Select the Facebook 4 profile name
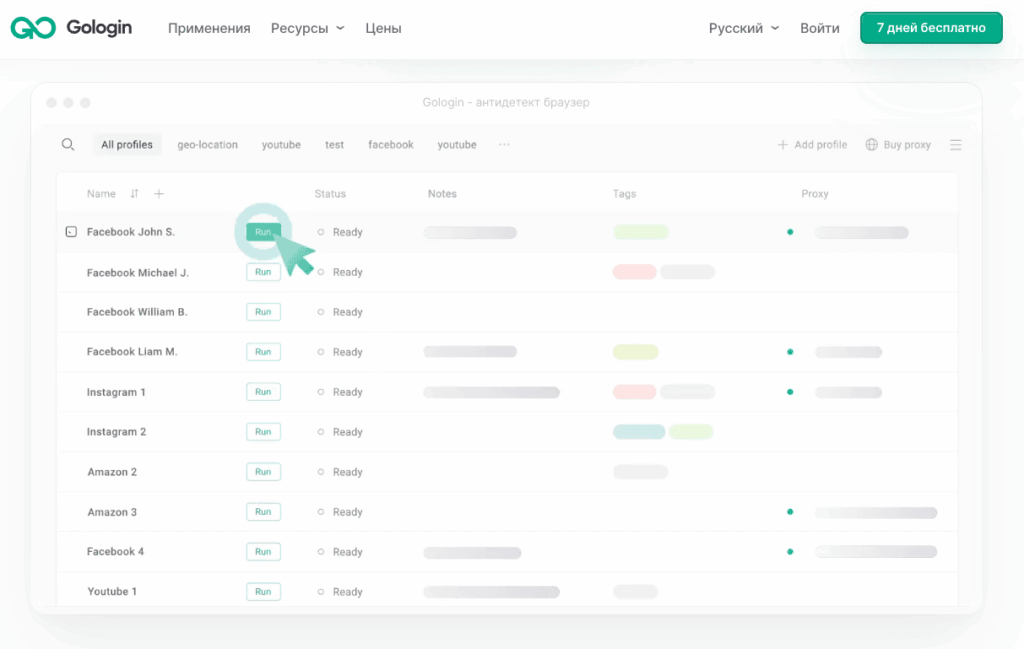 [x=116, y=552]
